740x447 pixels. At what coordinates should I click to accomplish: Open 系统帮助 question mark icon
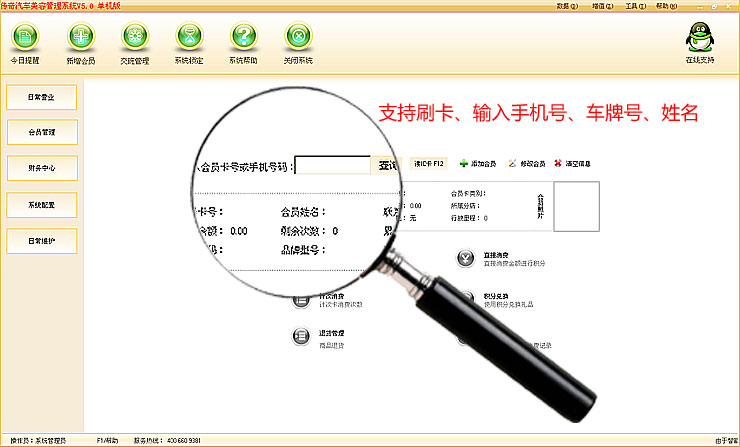click(x=244, y=36)
